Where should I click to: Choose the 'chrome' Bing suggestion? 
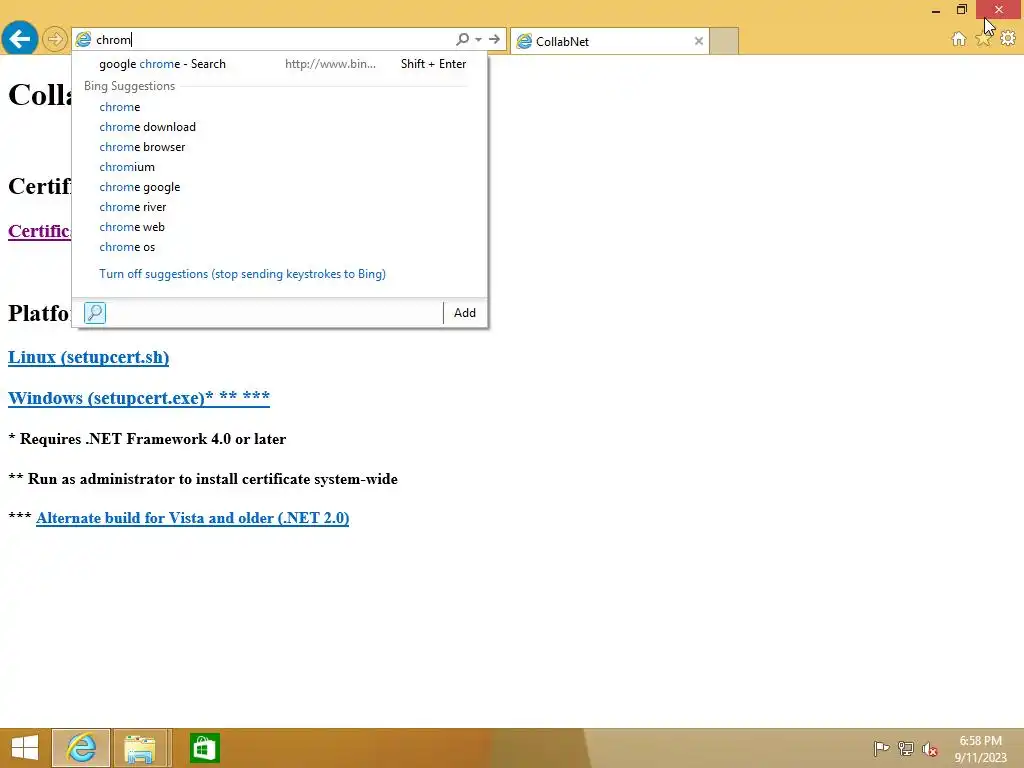pos(280,106)
